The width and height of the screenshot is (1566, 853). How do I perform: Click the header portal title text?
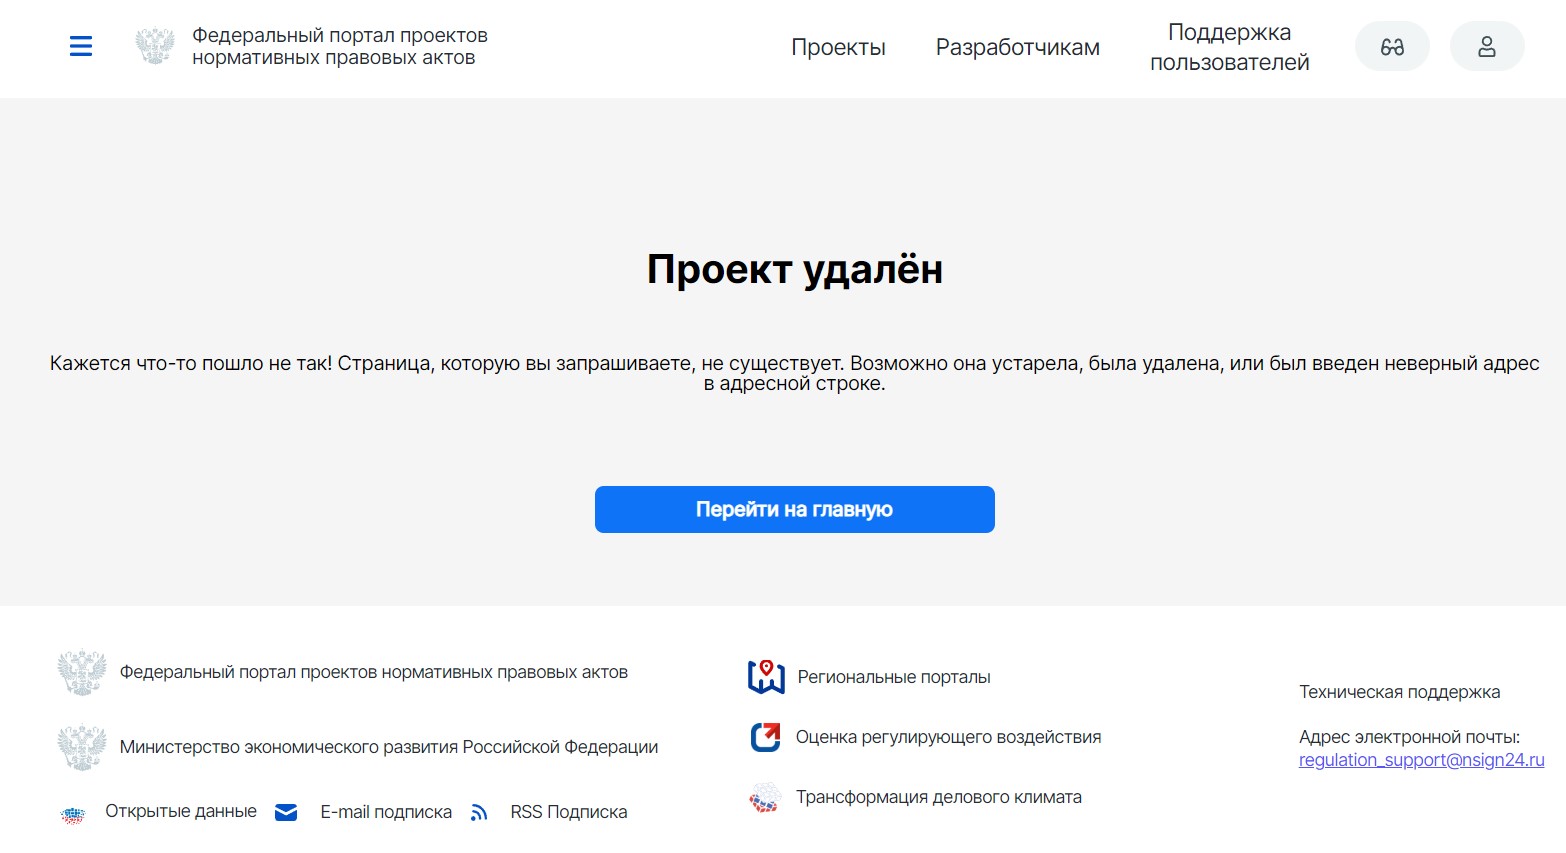click(339, 46)
